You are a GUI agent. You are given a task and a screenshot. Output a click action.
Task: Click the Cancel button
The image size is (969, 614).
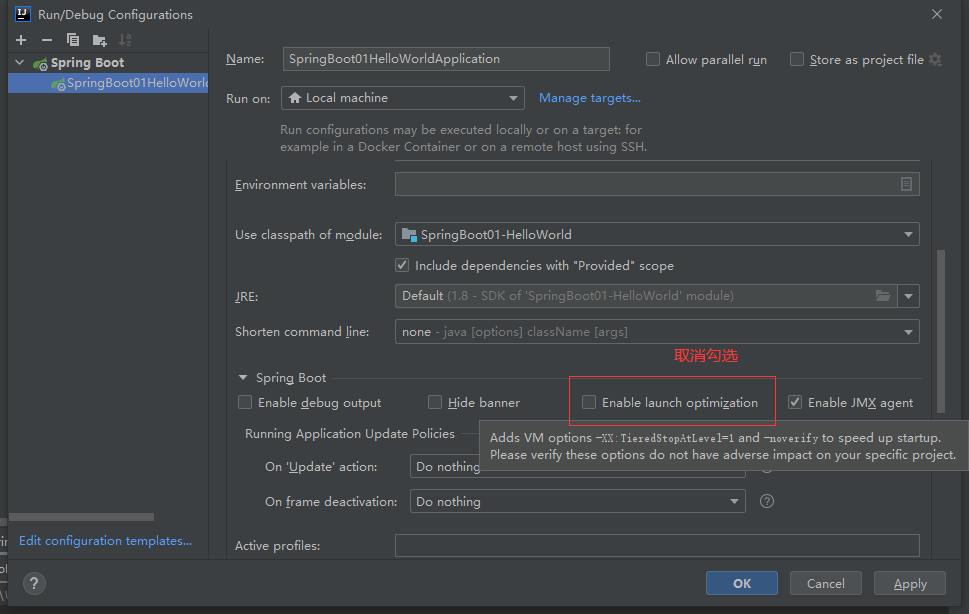pyautogui.click(x=826, y=583)
